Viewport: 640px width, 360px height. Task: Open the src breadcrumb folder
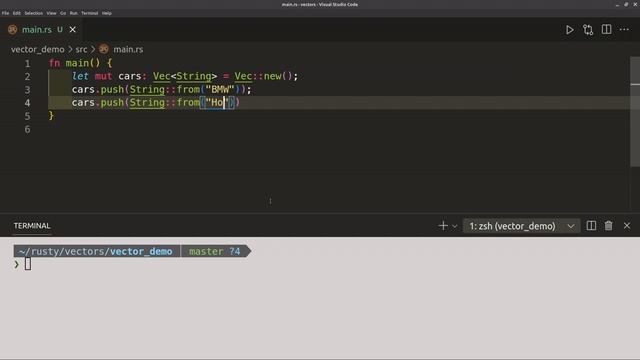click(x=81, y=49)
